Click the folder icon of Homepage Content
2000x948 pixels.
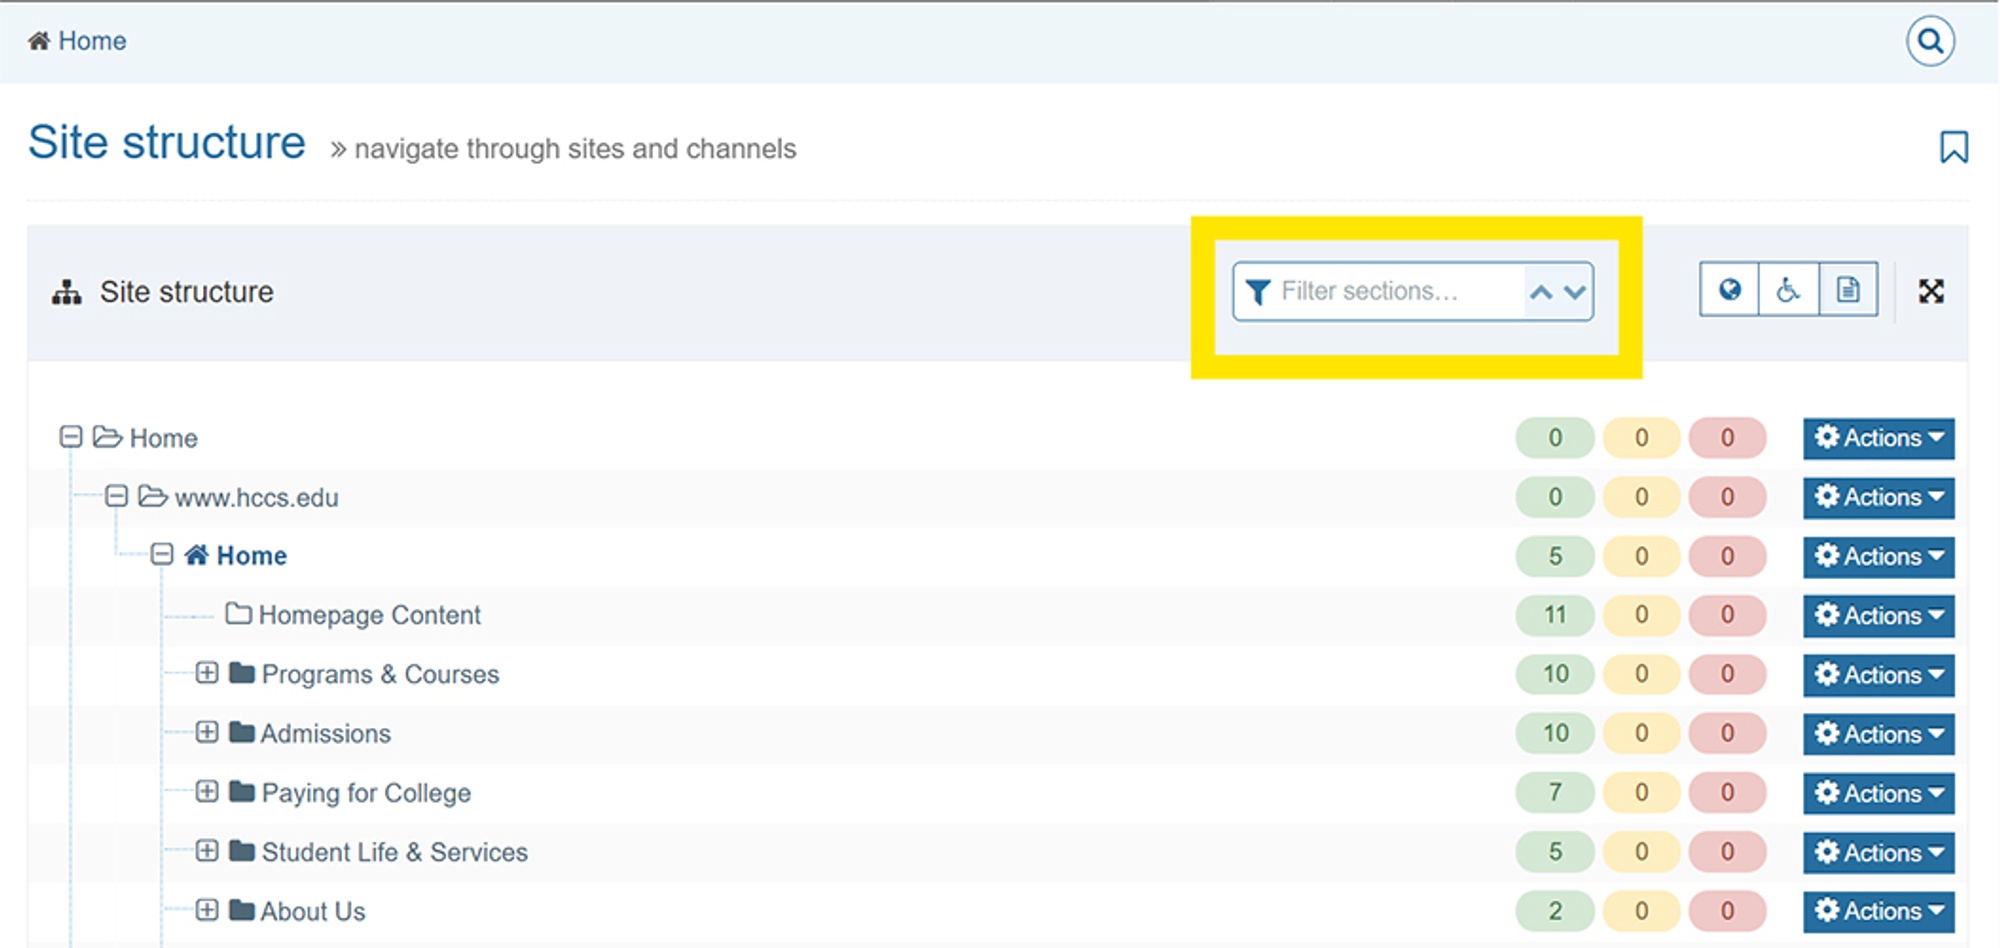[x=238, y=613]
